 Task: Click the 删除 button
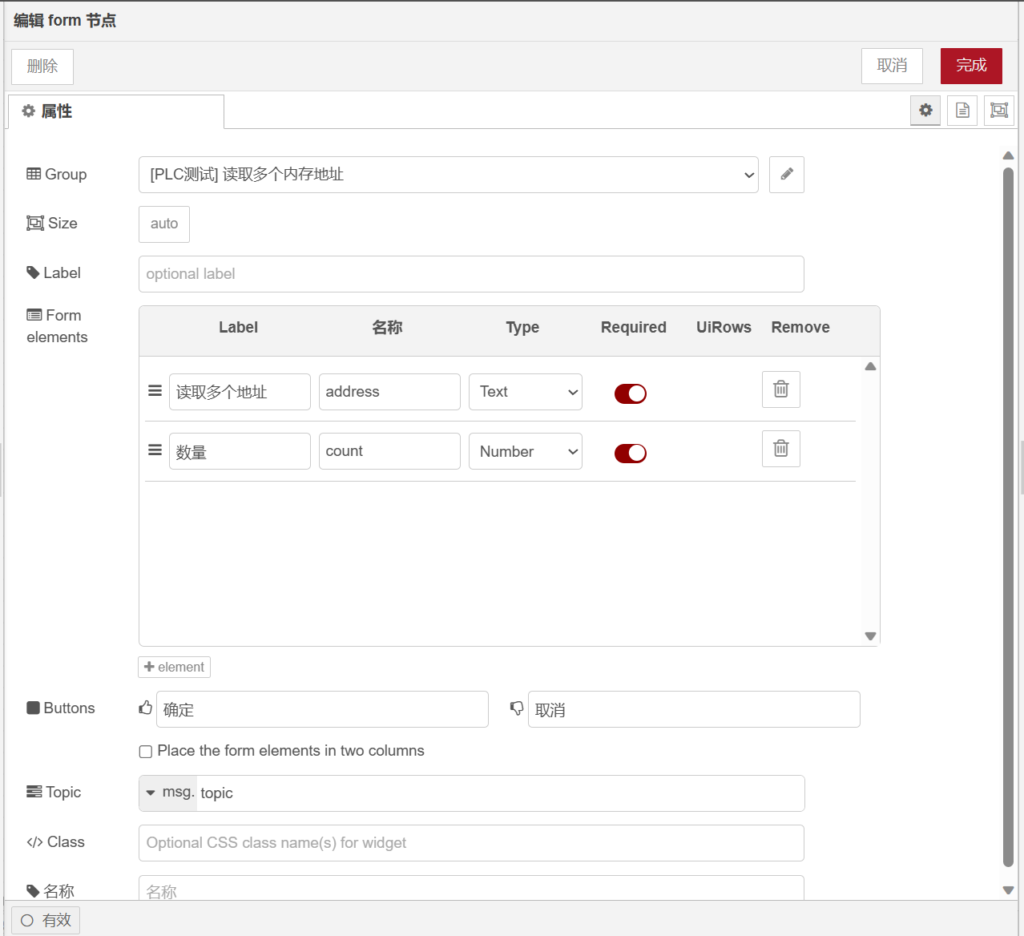tap(42, 66)
